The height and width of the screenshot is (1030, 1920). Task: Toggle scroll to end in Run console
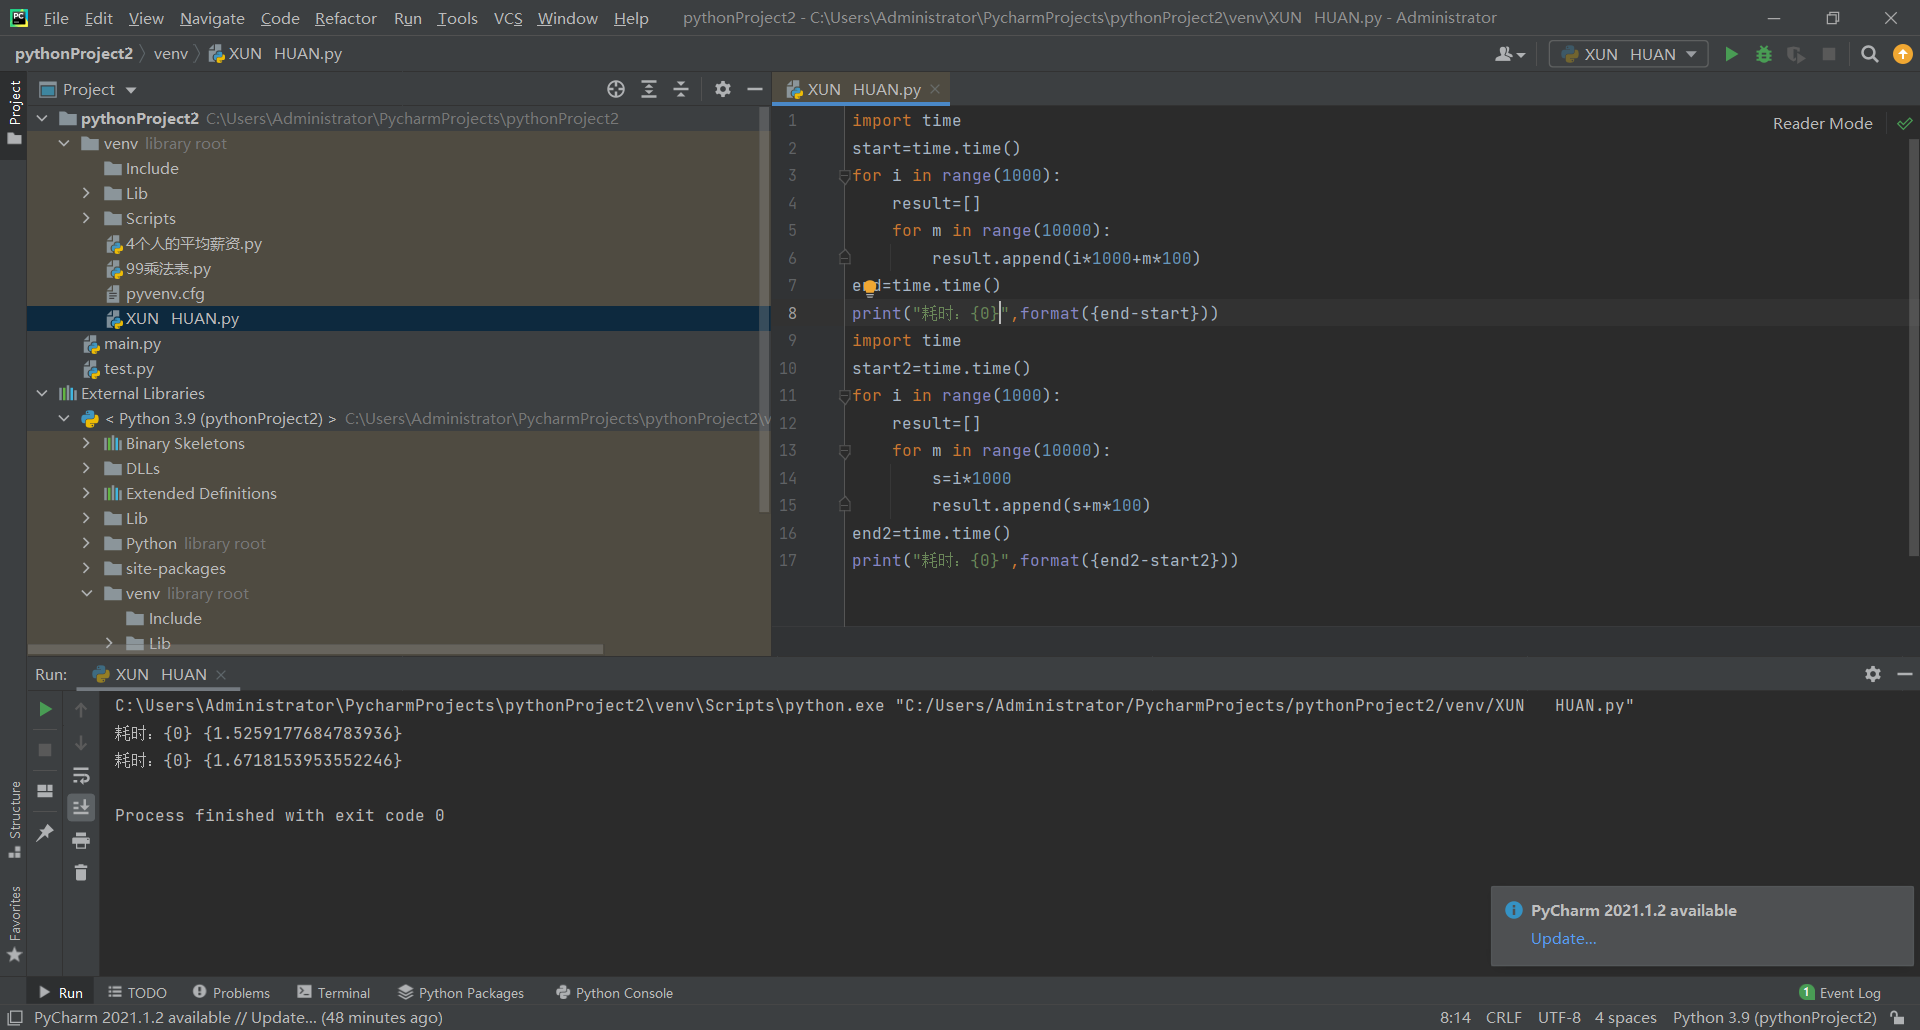[81, 807]
